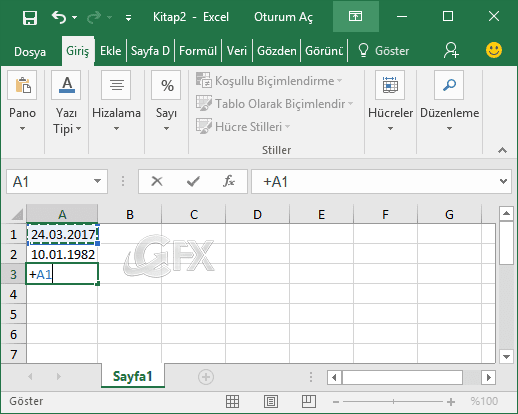The image size is (518, 414).
Task: Click cell with 10.01.1982
Action: [x=62, y=254]
